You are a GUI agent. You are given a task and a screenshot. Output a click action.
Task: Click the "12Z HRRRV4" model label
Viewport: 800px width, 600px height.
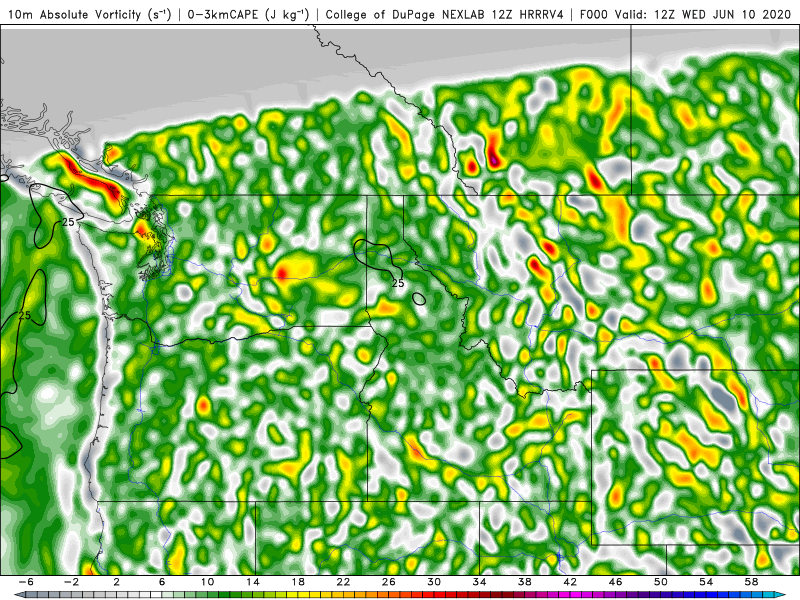(528, 14)
